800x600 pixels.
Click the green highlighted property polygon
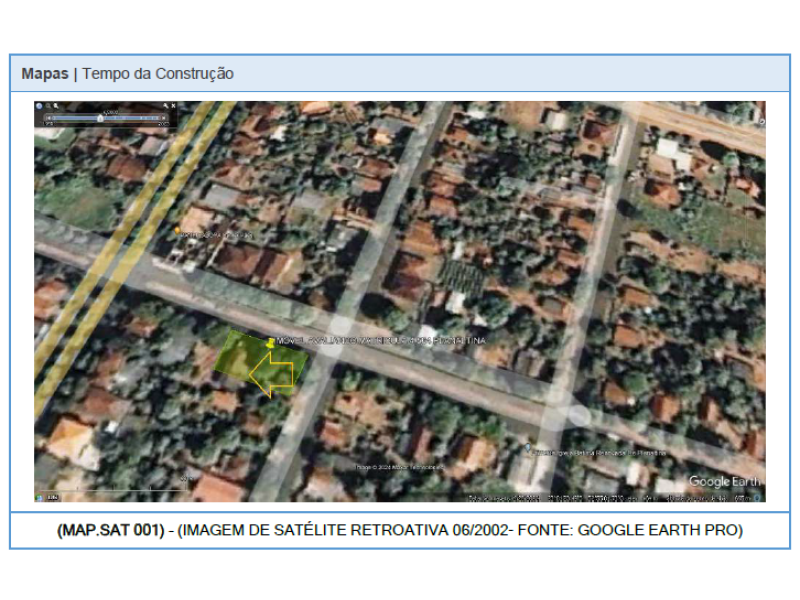pyautogui.click(x=236, y=355)
